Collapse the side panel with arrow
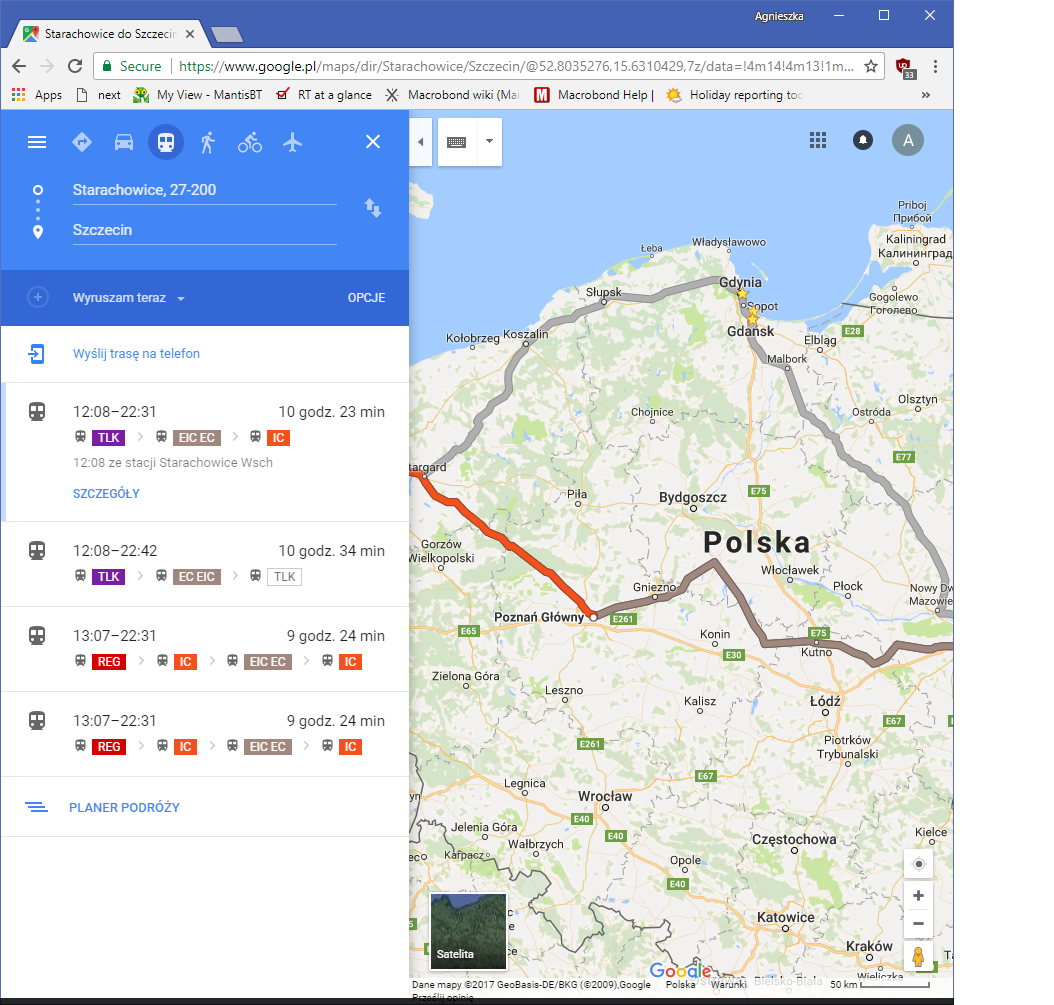Viewport: 1054px width, 1005px height. point(420,142)
